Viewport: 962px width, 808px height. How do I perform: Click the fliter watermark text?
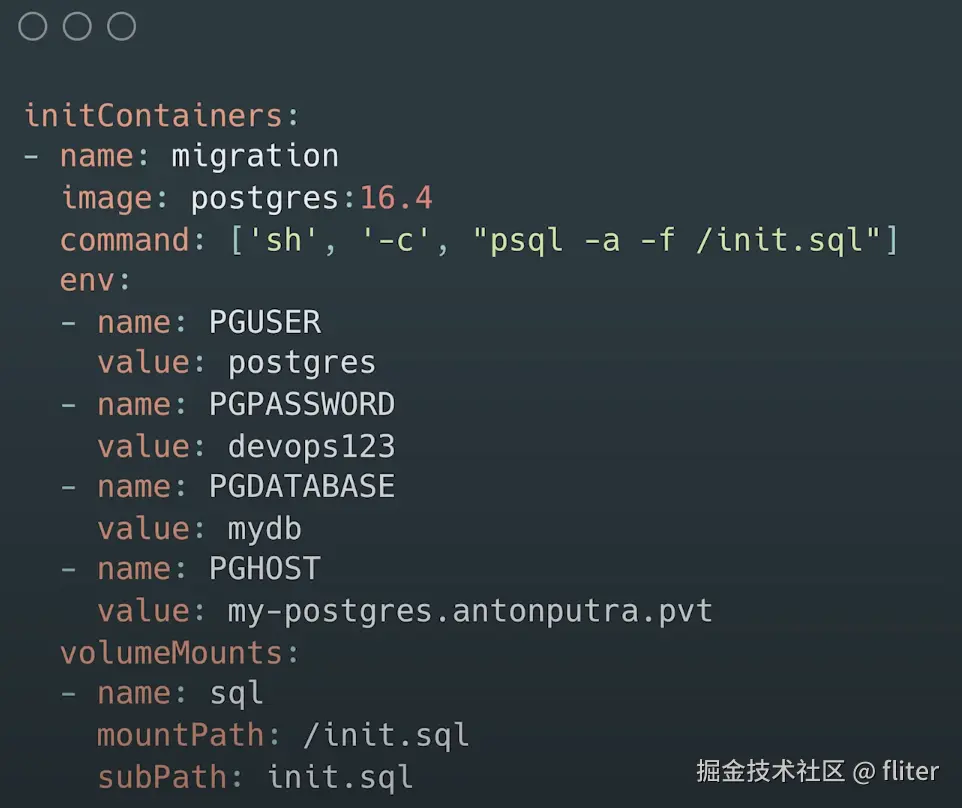point(910,771)
